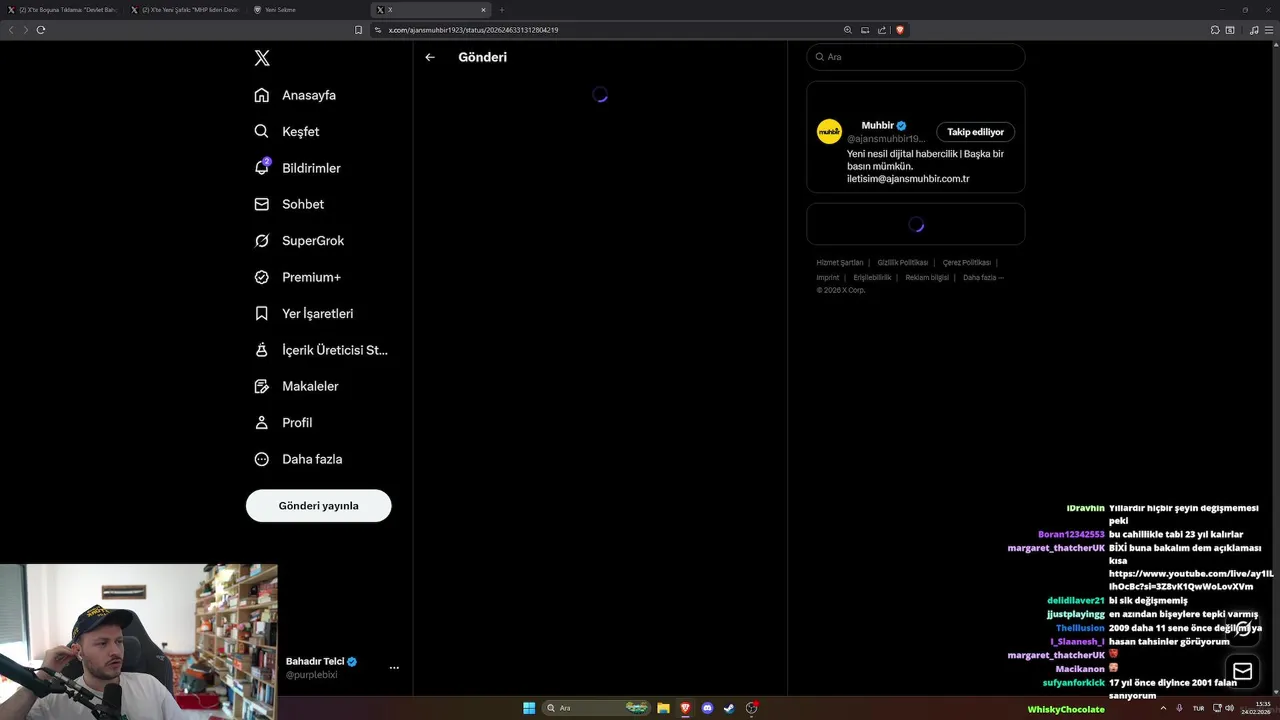1280x720 pixels.
Task: Click Gönderi yayınla button
Action: pyautogui.click(x=318, y=506)
